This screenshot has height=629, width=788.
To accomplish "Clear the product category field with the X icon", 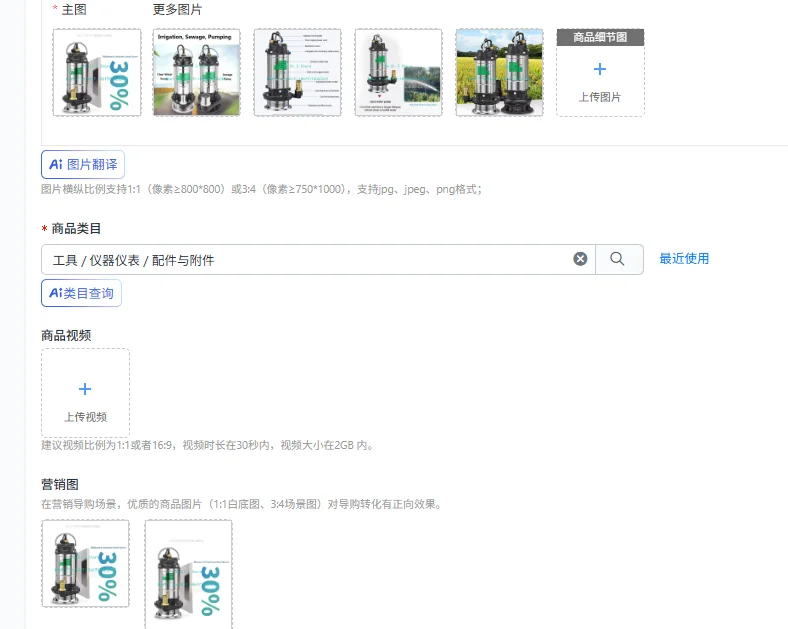I will pos(580,259).
